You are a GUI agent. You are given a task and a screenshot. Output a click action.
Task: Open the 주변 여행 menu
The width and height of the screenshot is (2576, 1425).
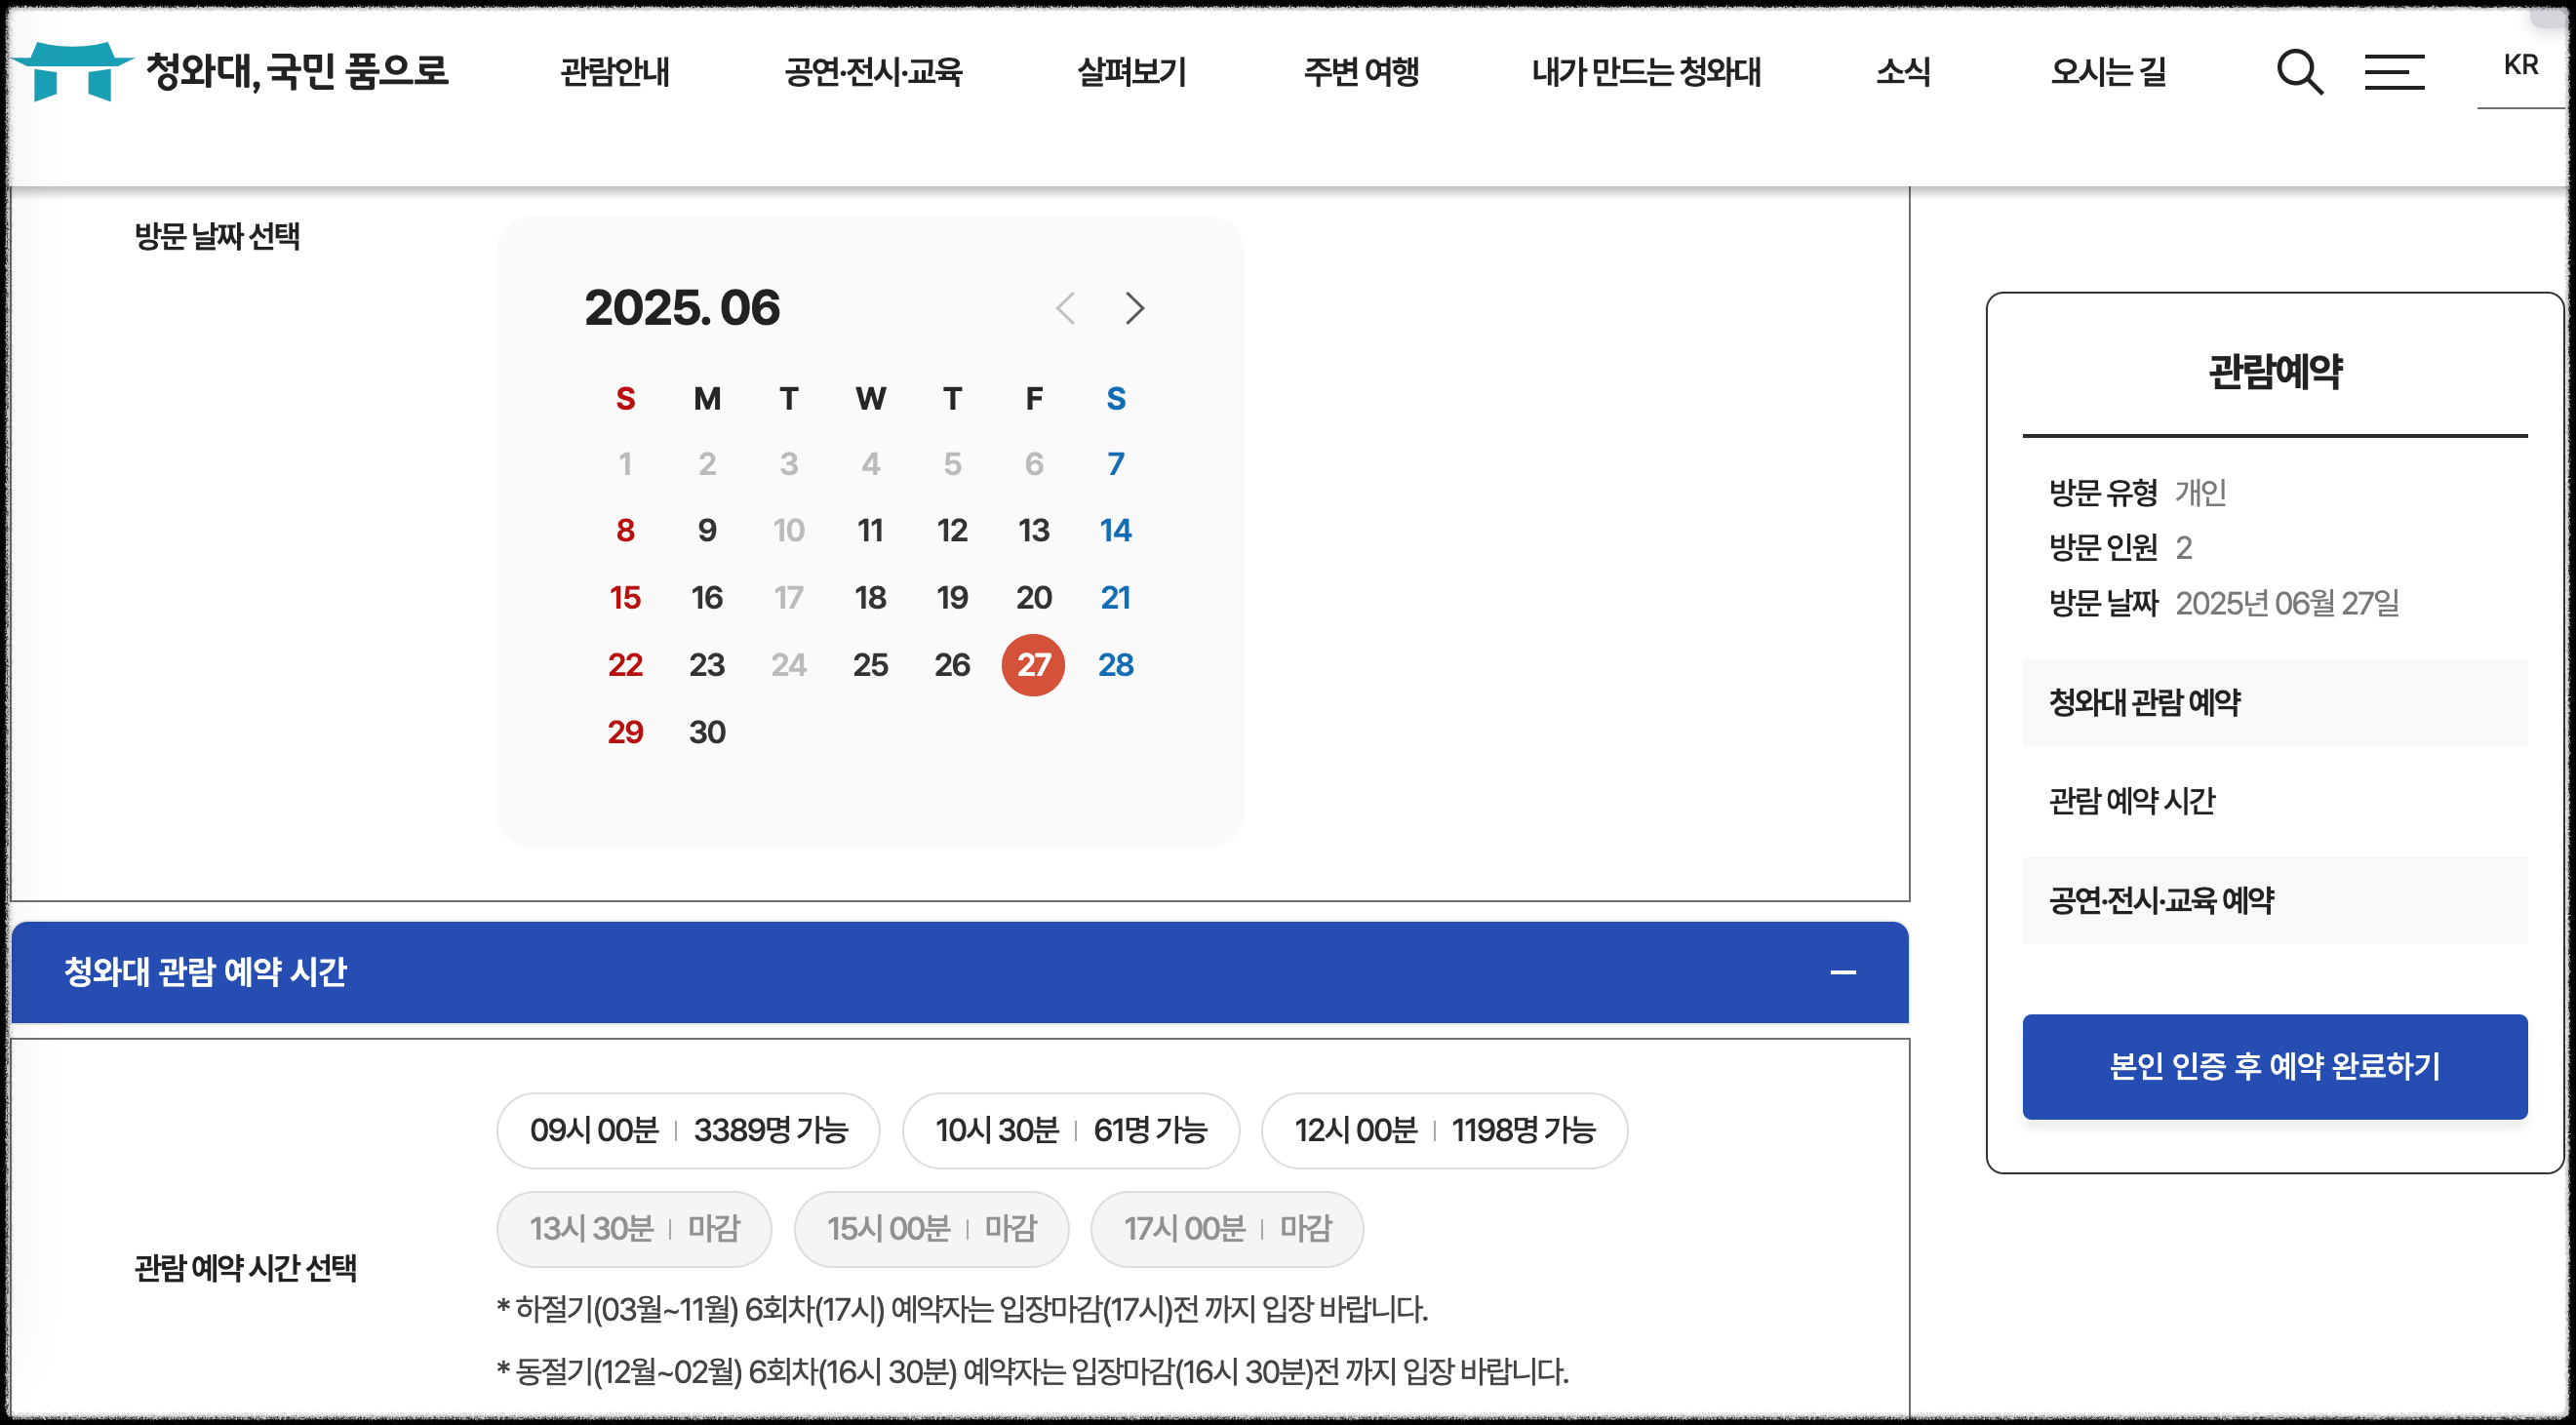click(1361, 72)
